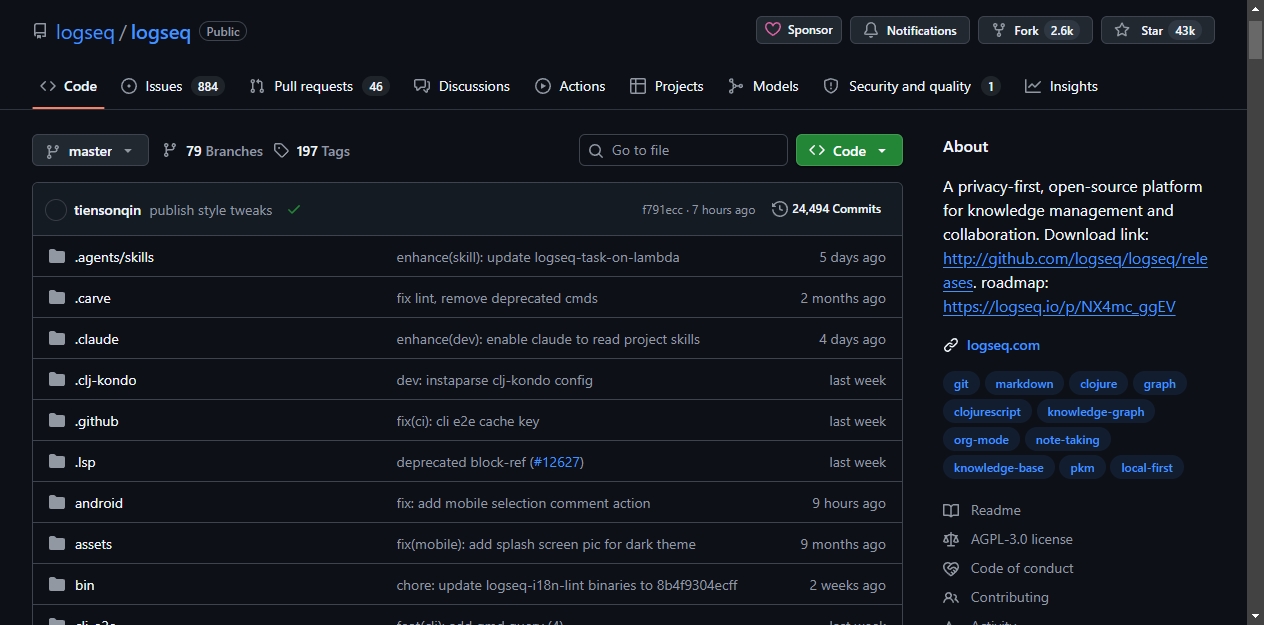Click the scales icon beside AGPL-3.0 license
The width and height of the screenshot is (1264, 625).
tap(951, 540)
